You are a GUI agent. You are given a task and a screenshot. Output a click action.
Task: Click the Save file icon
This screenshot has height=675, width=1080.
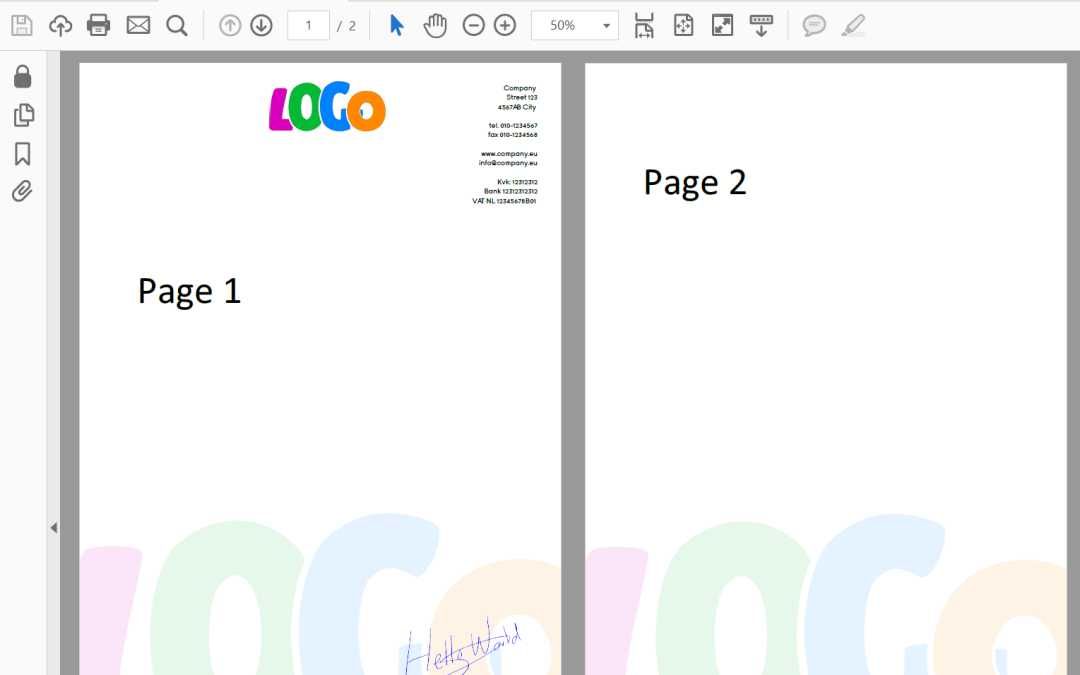(x=22, y=26)
